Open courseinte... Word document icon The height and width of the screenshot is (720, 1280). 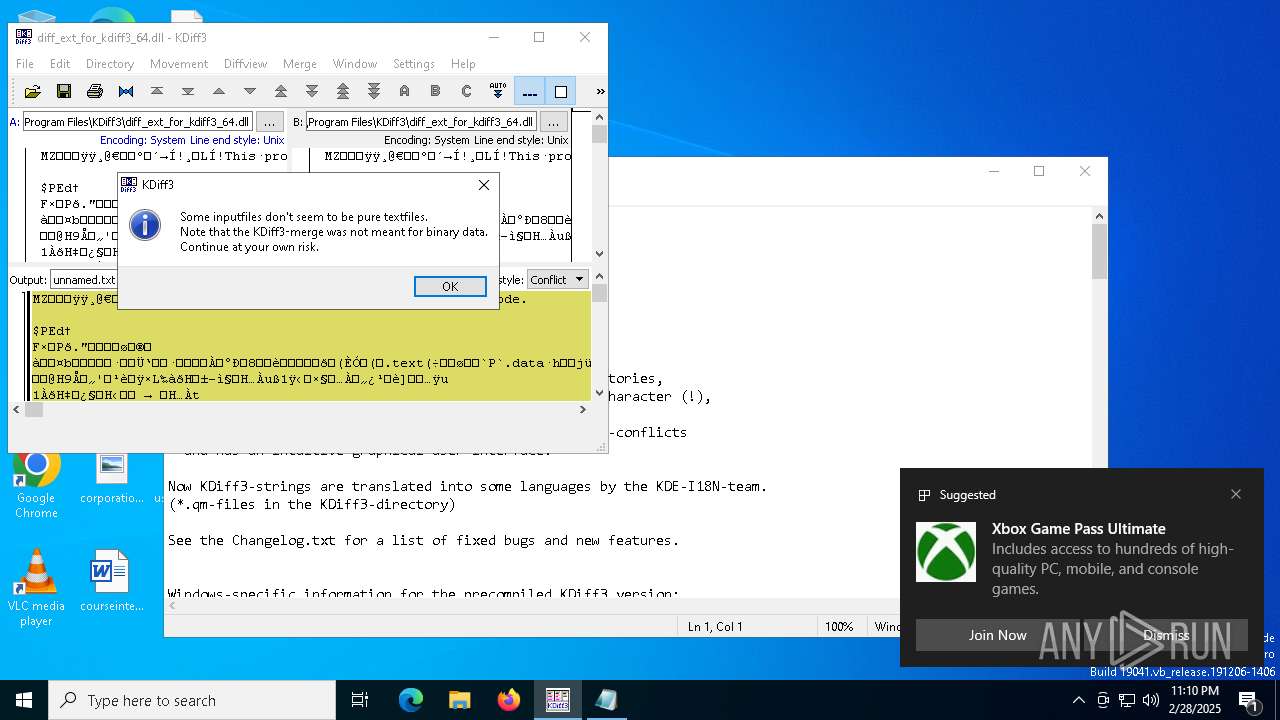point(111,581)
